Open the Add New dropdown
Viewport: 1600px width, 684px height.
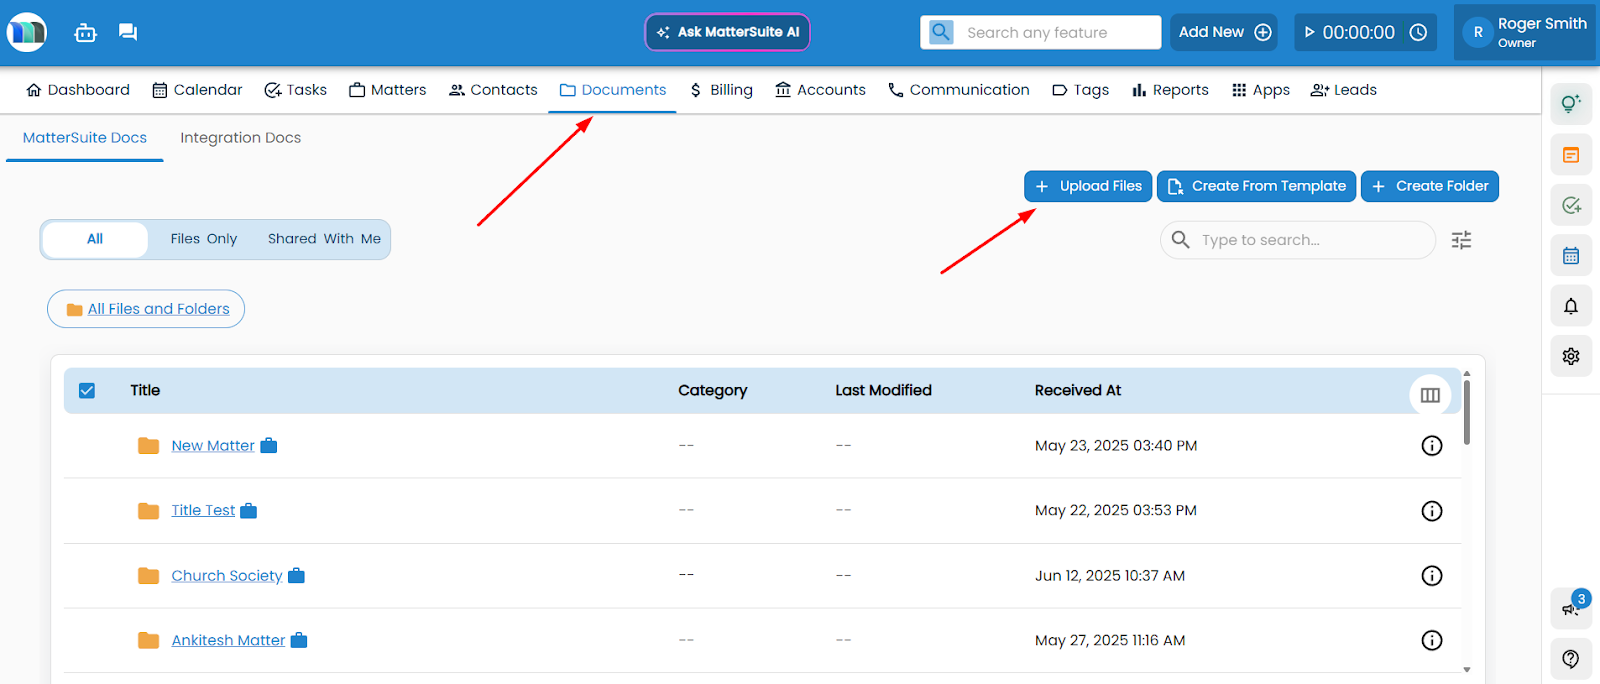click(x=1224, y=32)
